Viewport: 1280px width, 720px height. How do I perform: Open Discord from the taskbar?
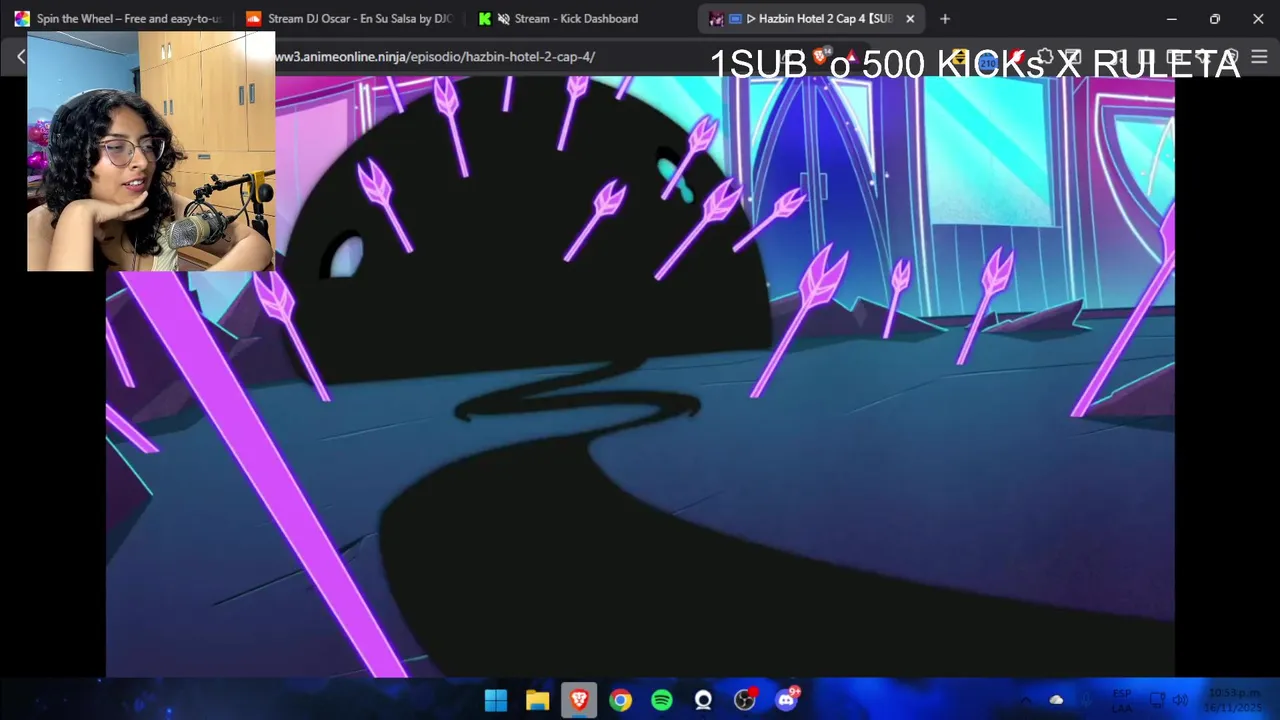click(x=787, y=700)
